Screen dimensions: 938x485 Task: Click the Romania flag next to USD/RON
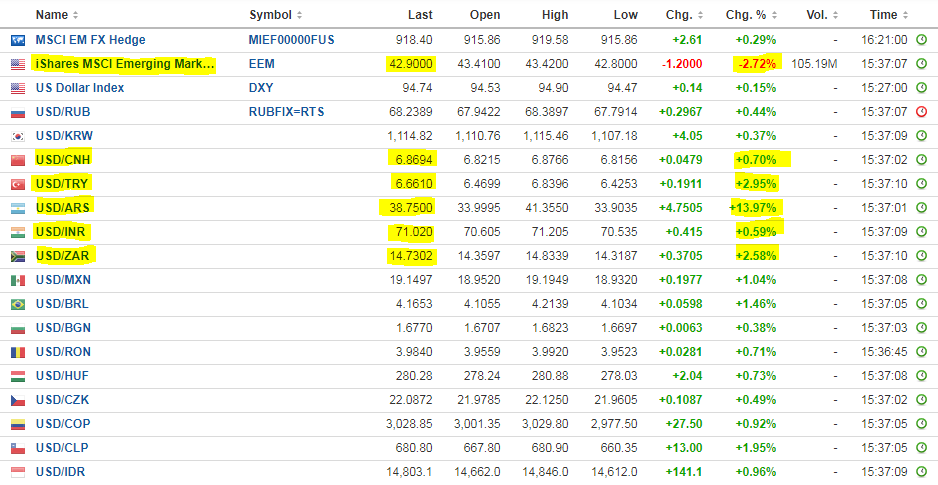click(18, 352)
